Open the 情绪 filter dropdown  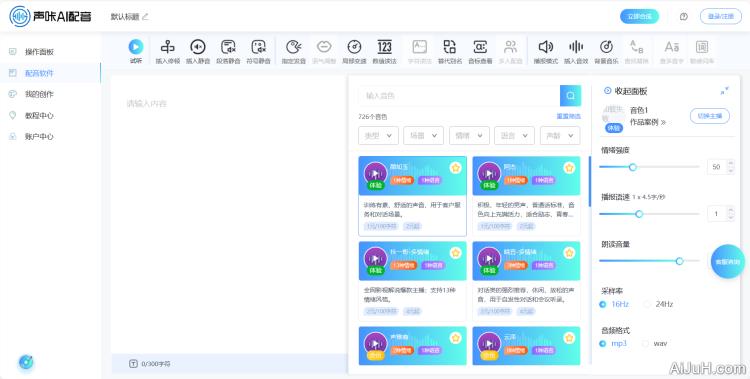469,135
